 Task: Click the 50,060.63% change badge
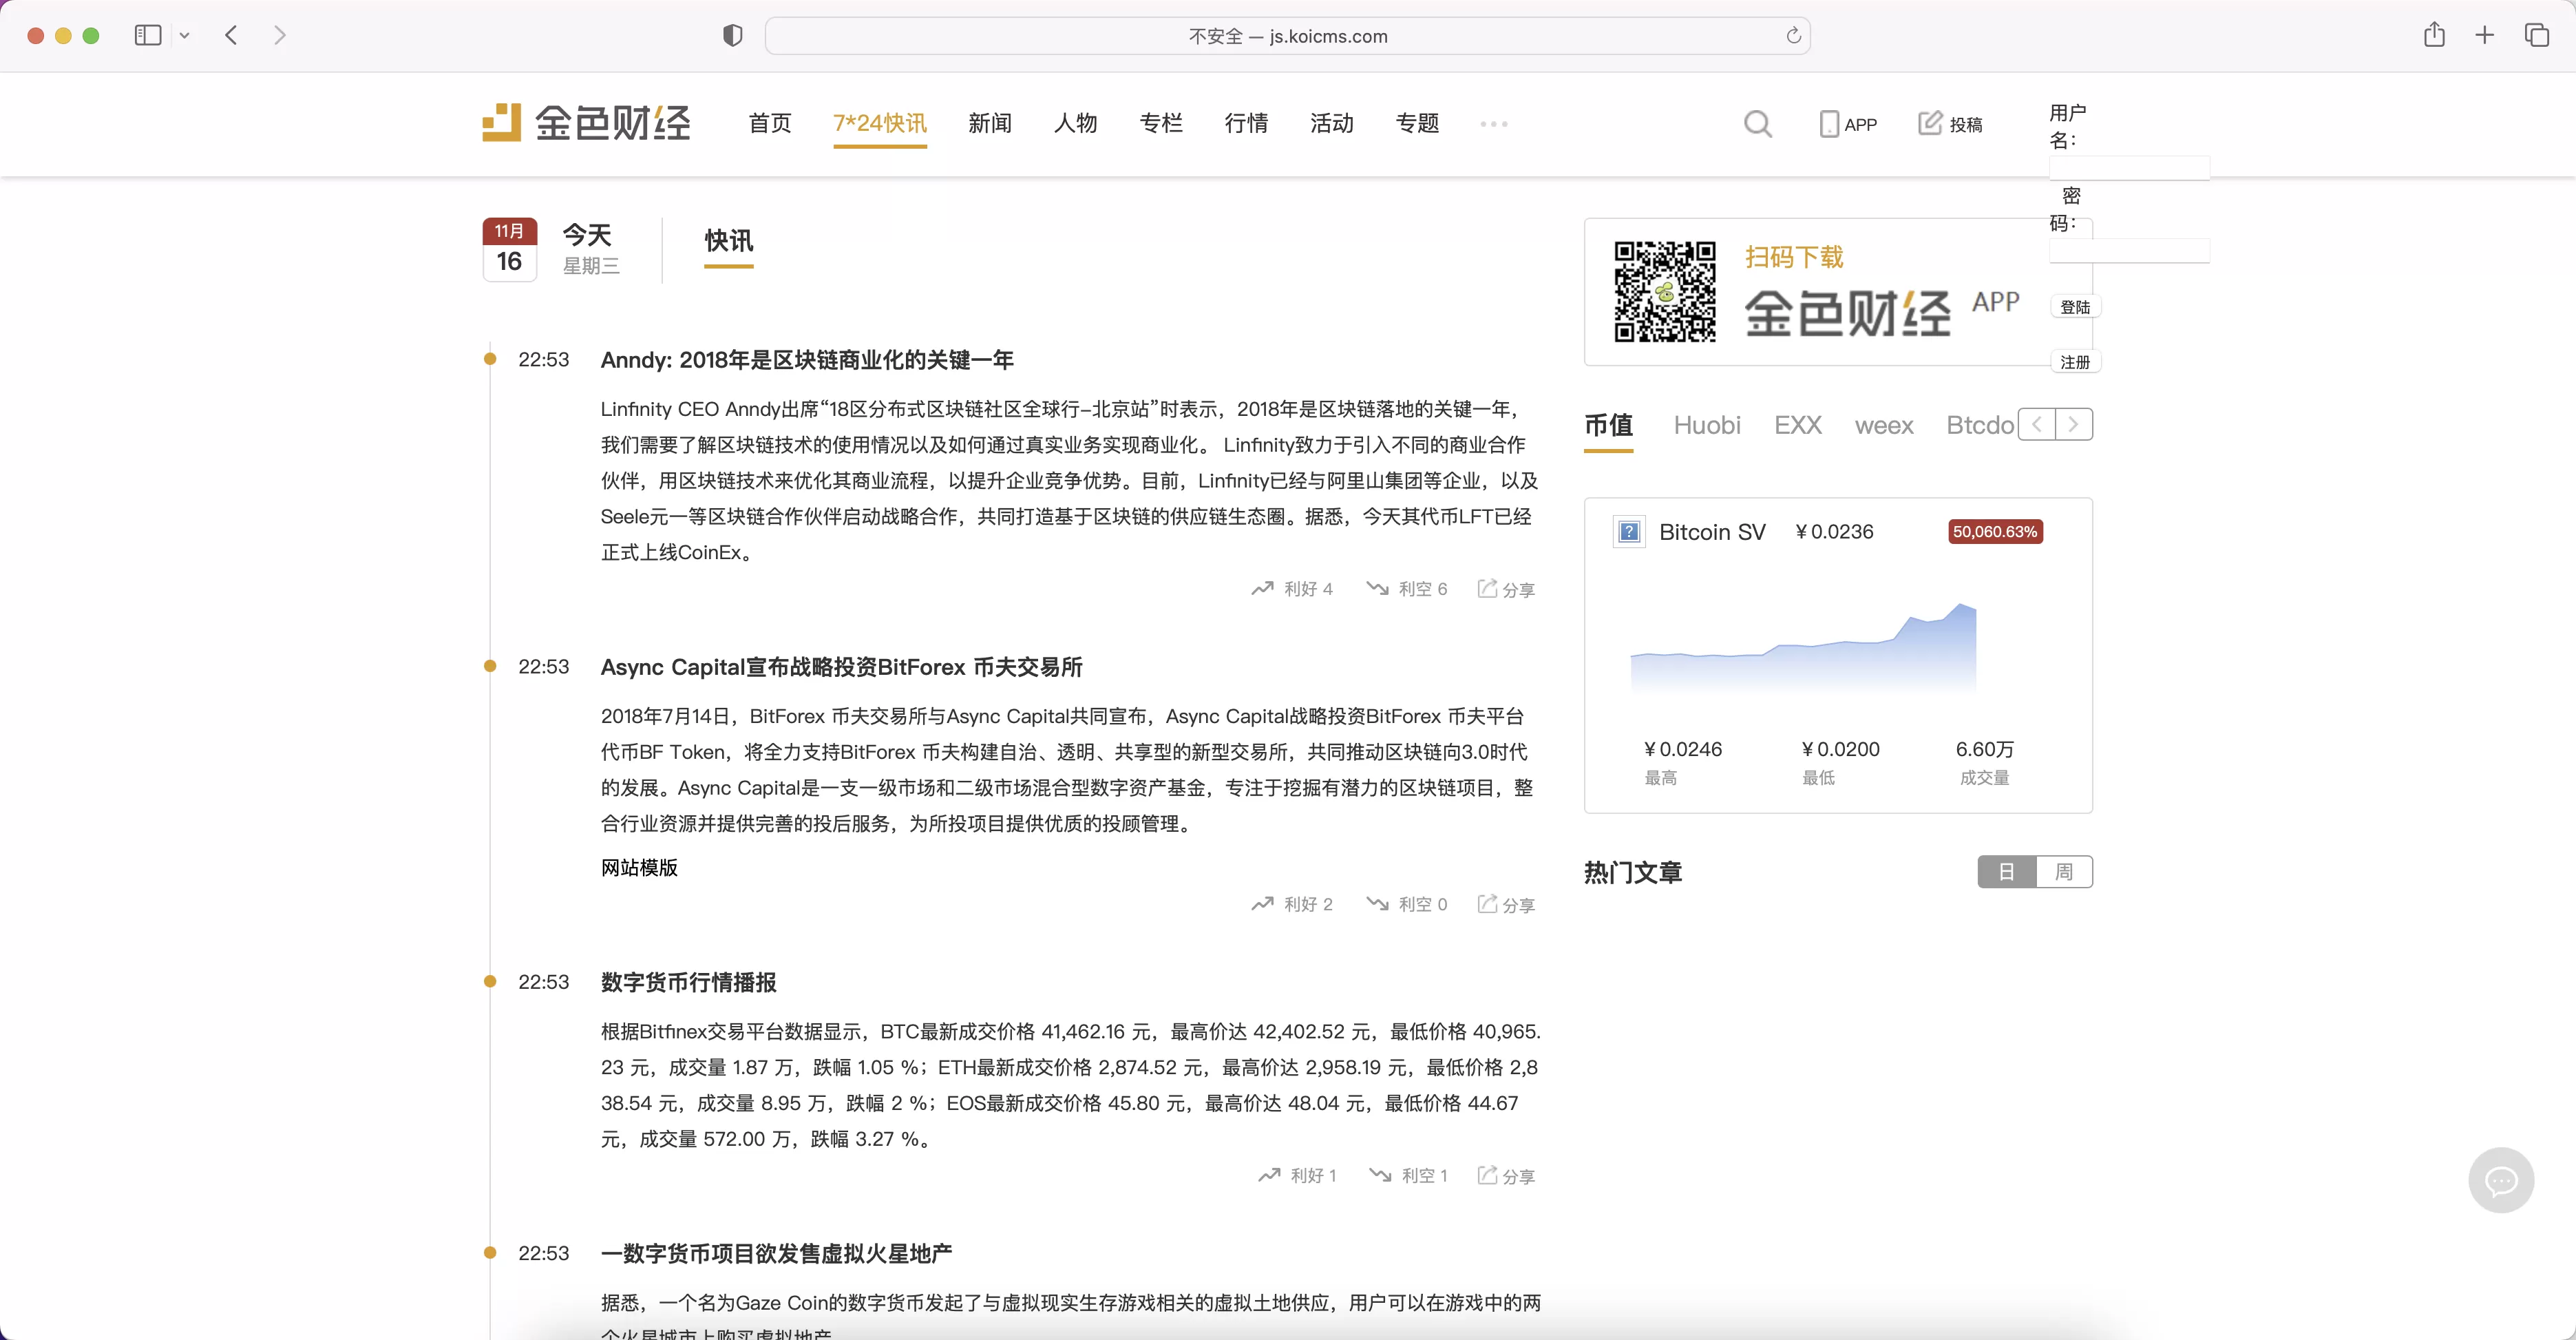pyautogui.click(x=1995, y=532)
